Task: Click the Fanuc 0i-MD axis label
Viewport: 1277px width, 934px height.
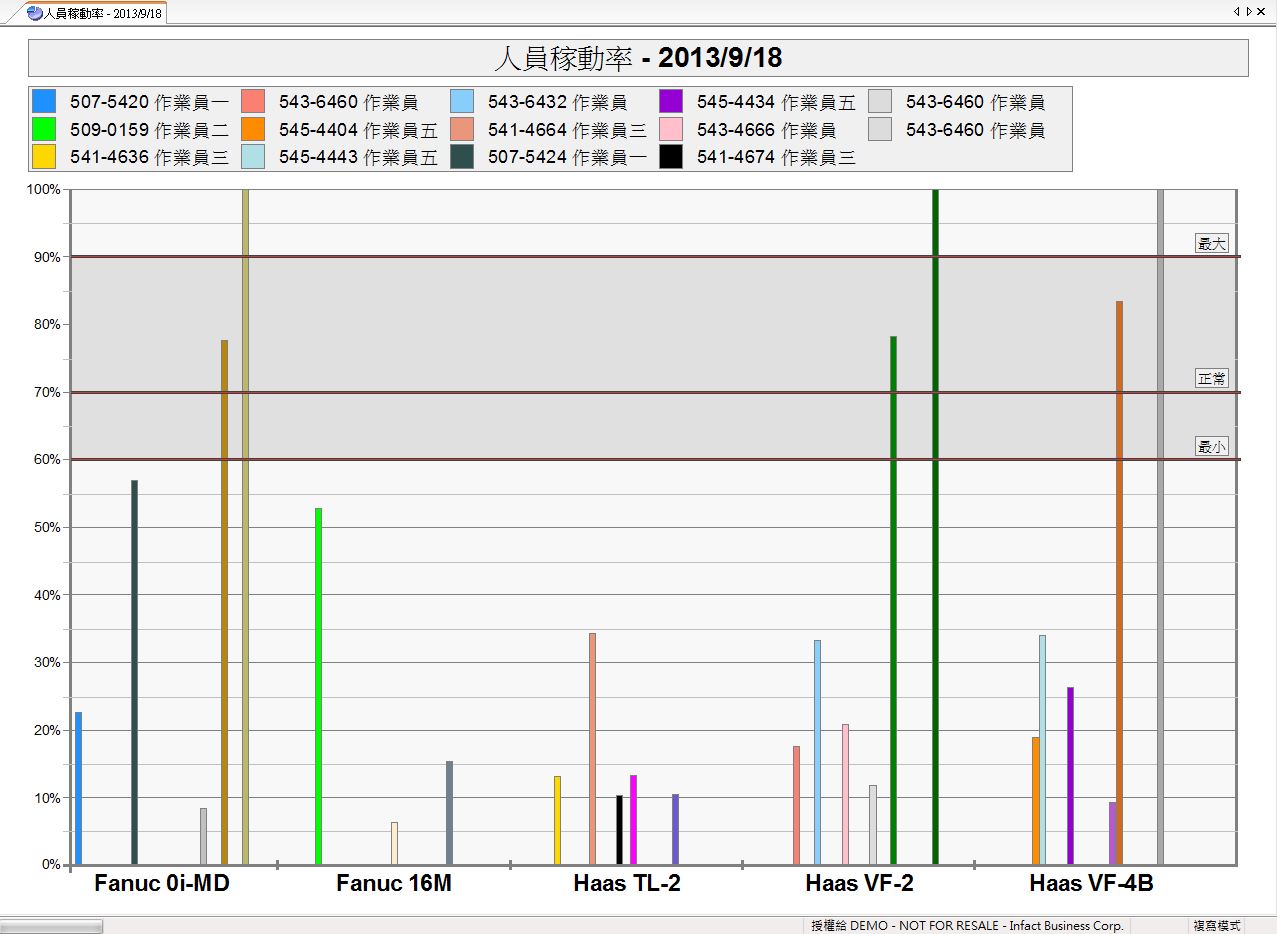Action: point(162,883)
